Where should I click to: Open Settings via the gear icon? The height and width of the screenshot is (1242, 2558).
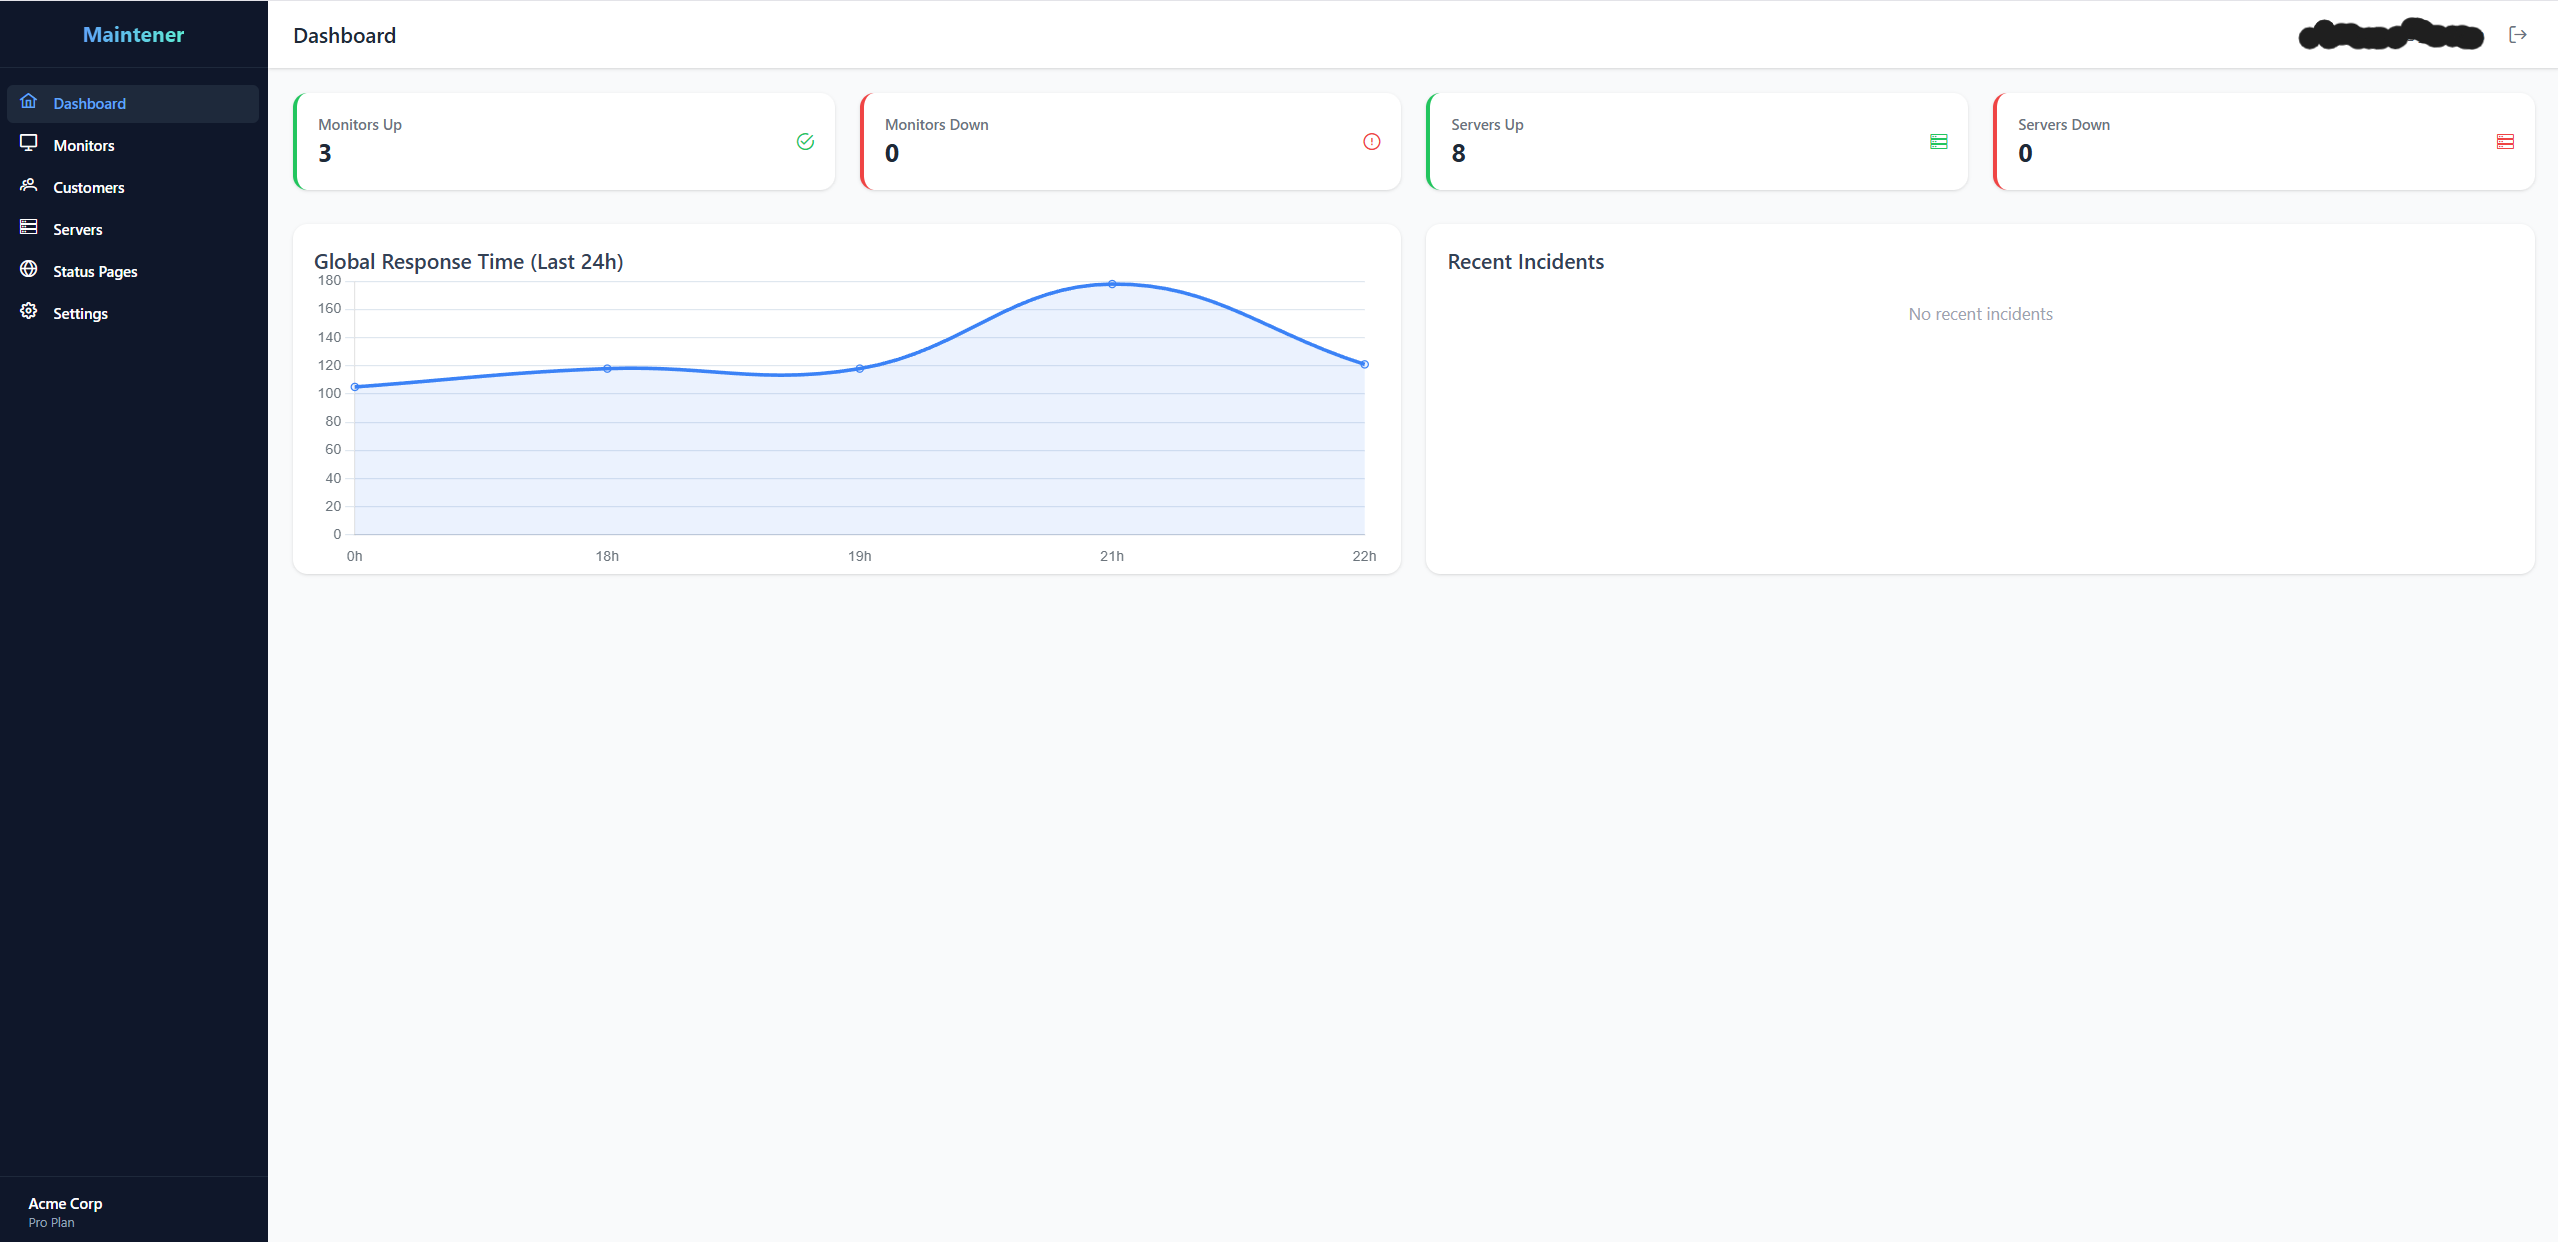[29, 312]
